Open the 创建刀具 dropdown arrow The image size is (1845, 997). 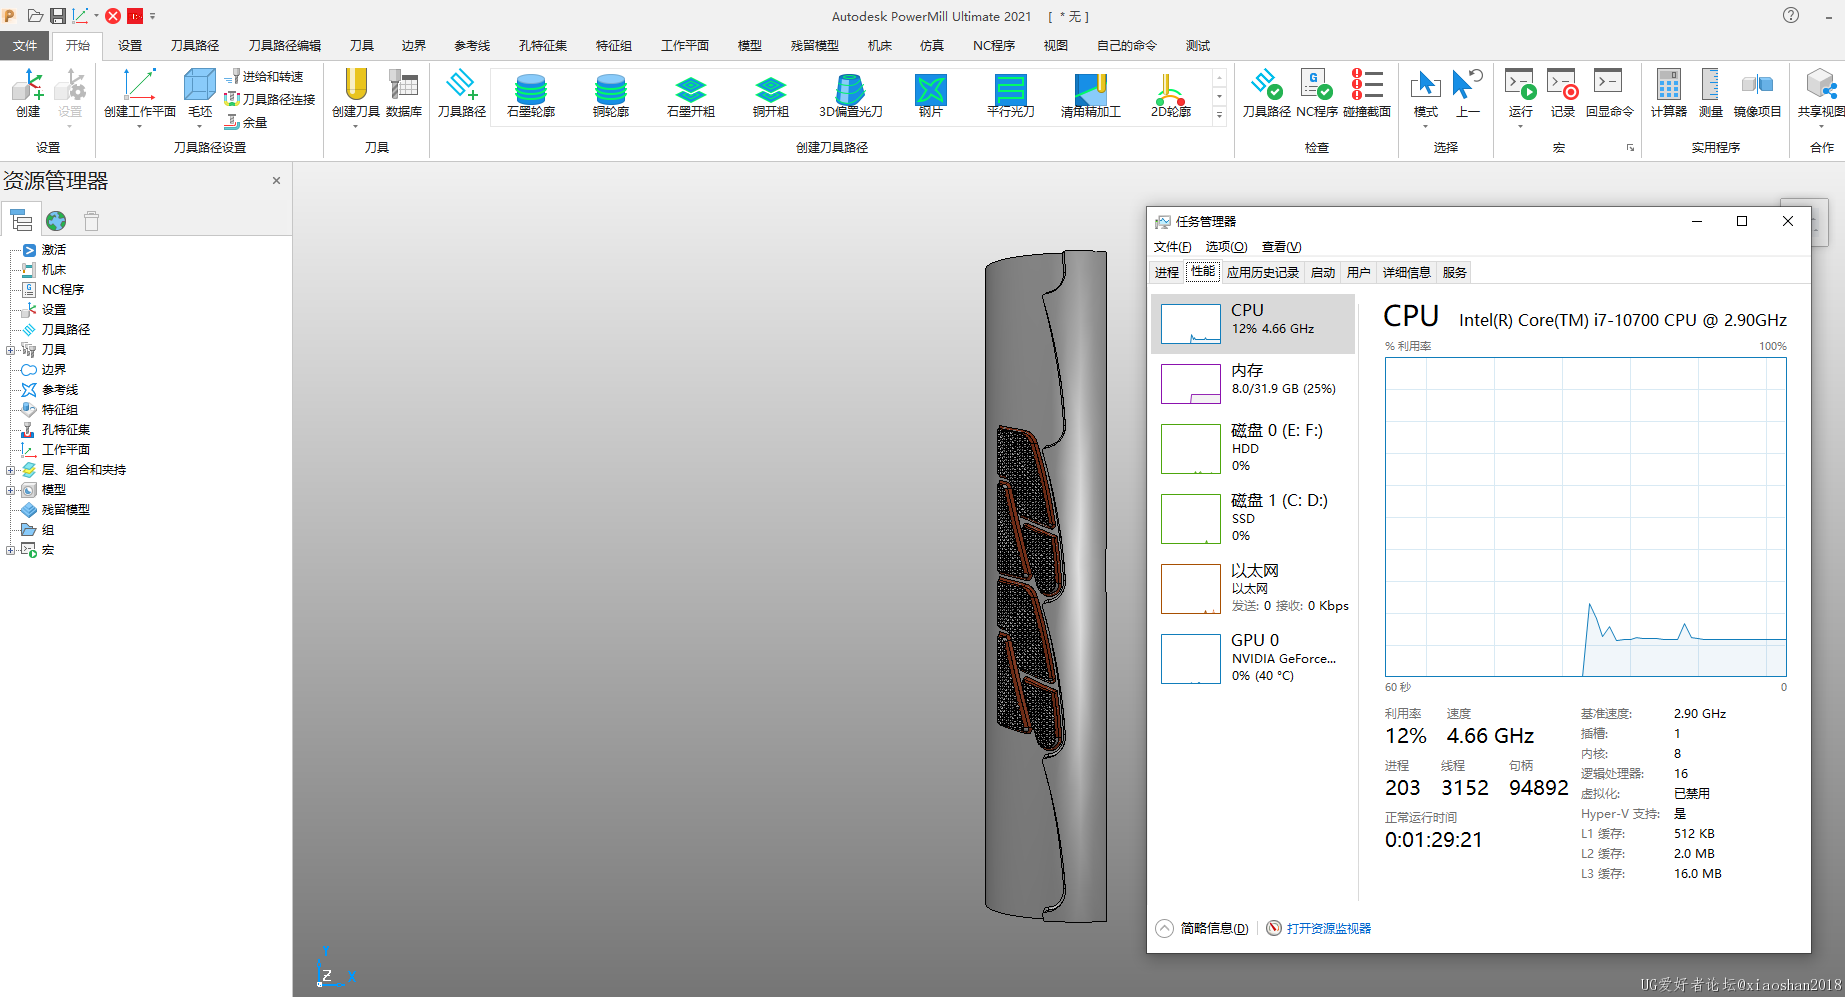[356, 126]
